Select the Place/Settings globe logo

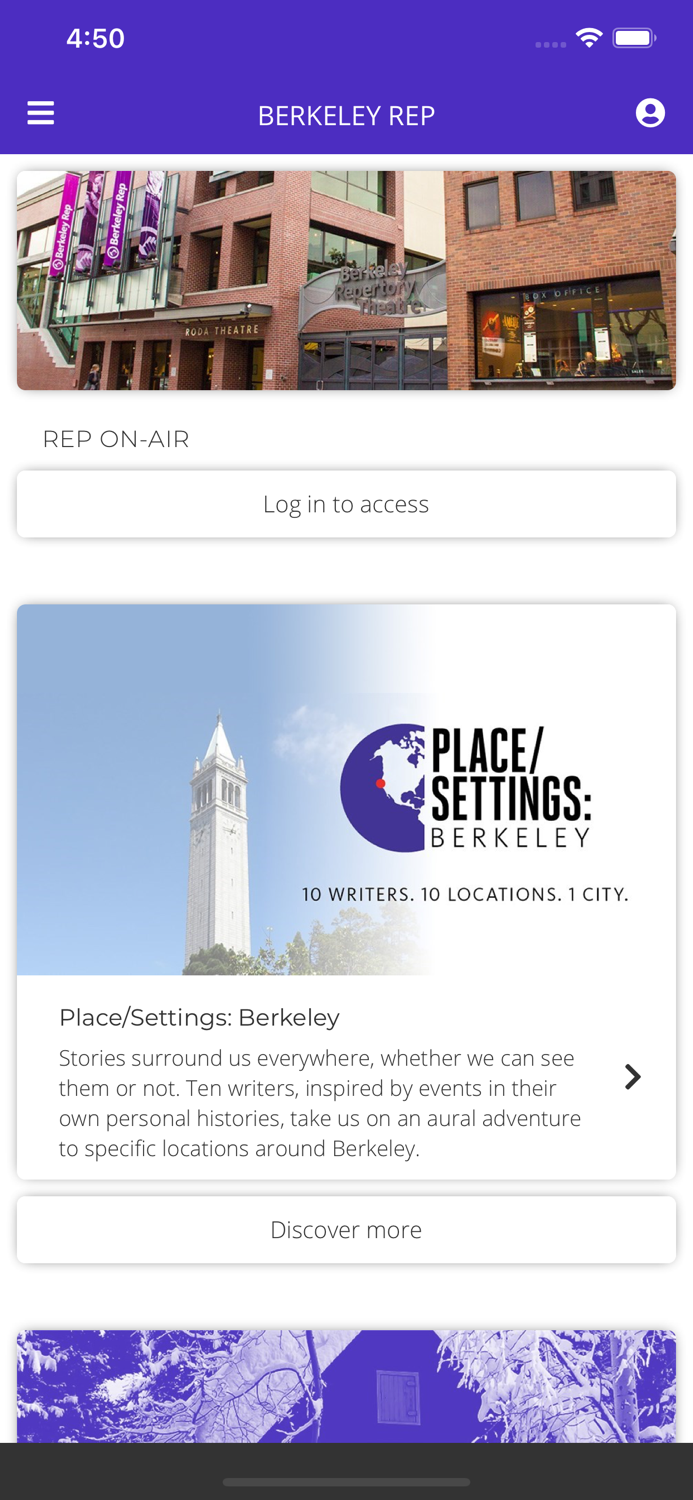pyautogui.click(x=384, y=788)
